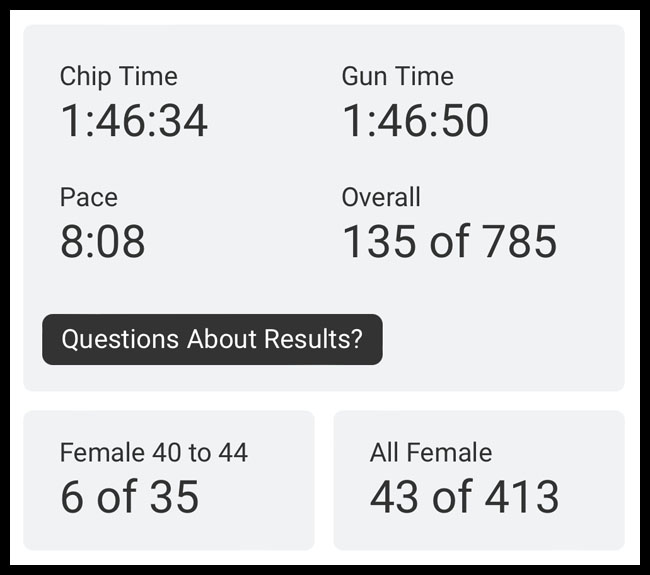Click the Female 40 to 44 label

[x=153, y=452]
